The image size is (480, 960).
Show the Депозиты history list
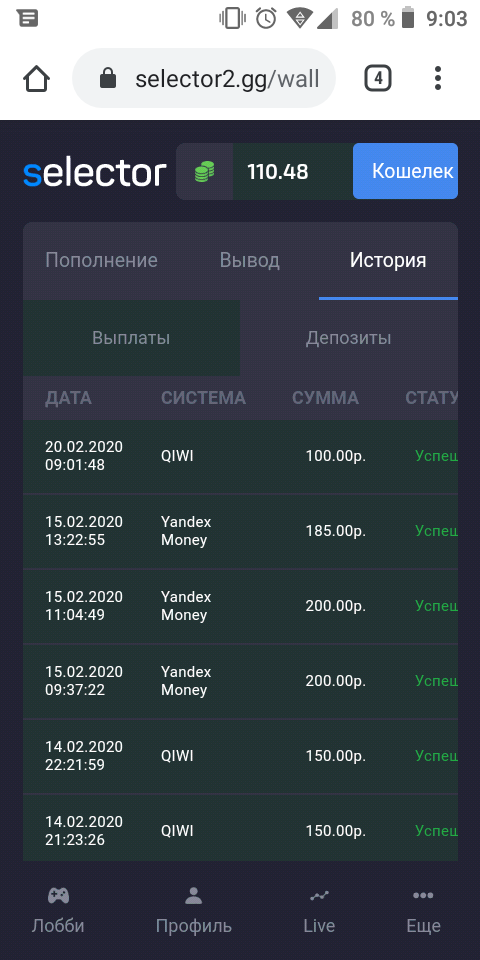pyautogui.click(x=348, y=338)
